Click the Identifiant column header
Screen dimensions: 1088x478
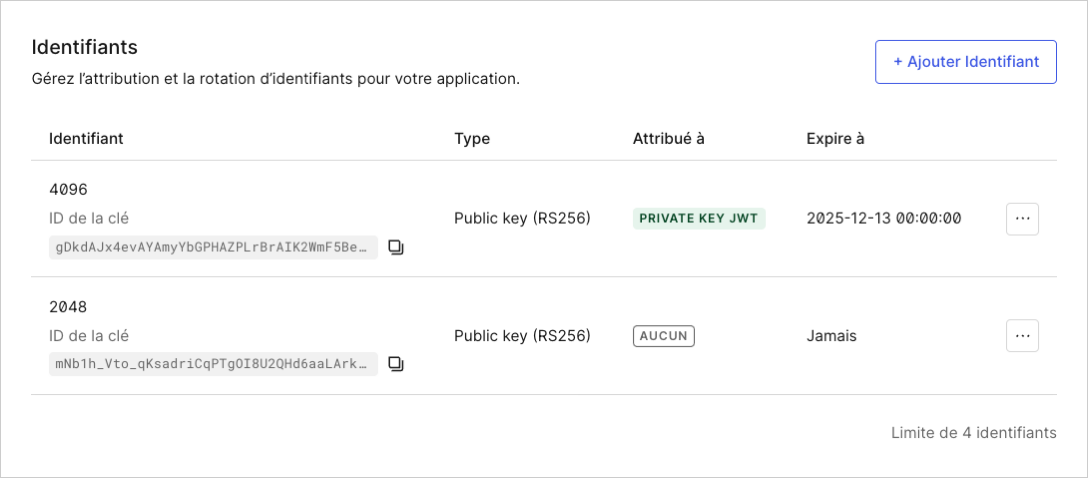click(x=86, y=138)
